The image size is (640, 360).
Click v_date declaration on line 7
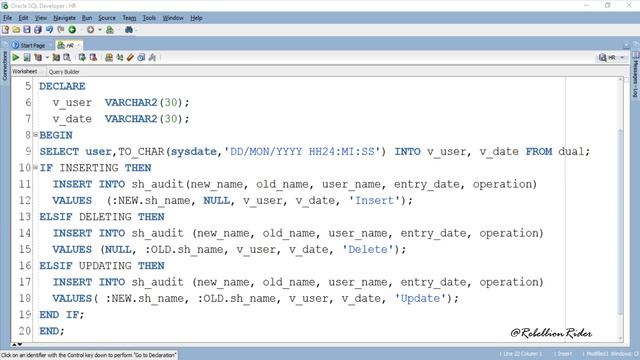tap(72, 119)
